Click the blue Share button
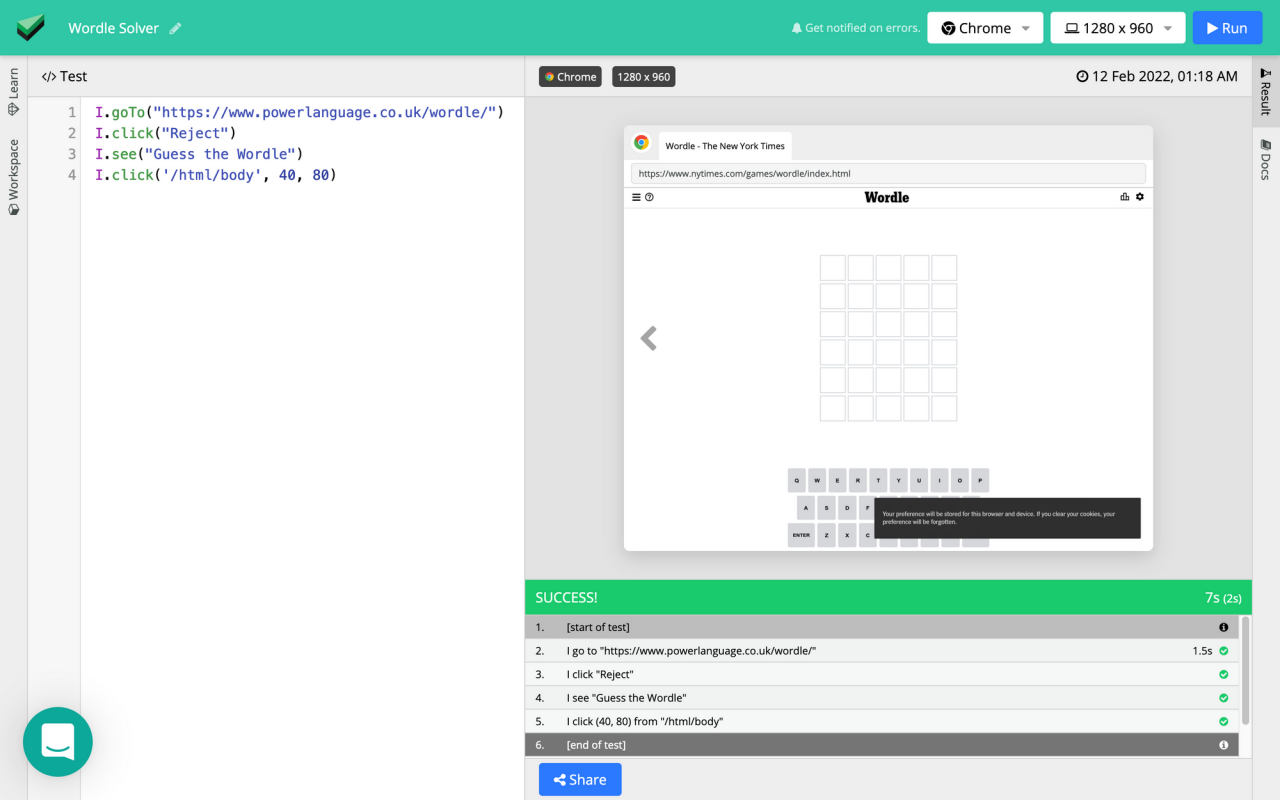Image resolution: width=1280 pixels, height=800 pixels. [580, 780]
